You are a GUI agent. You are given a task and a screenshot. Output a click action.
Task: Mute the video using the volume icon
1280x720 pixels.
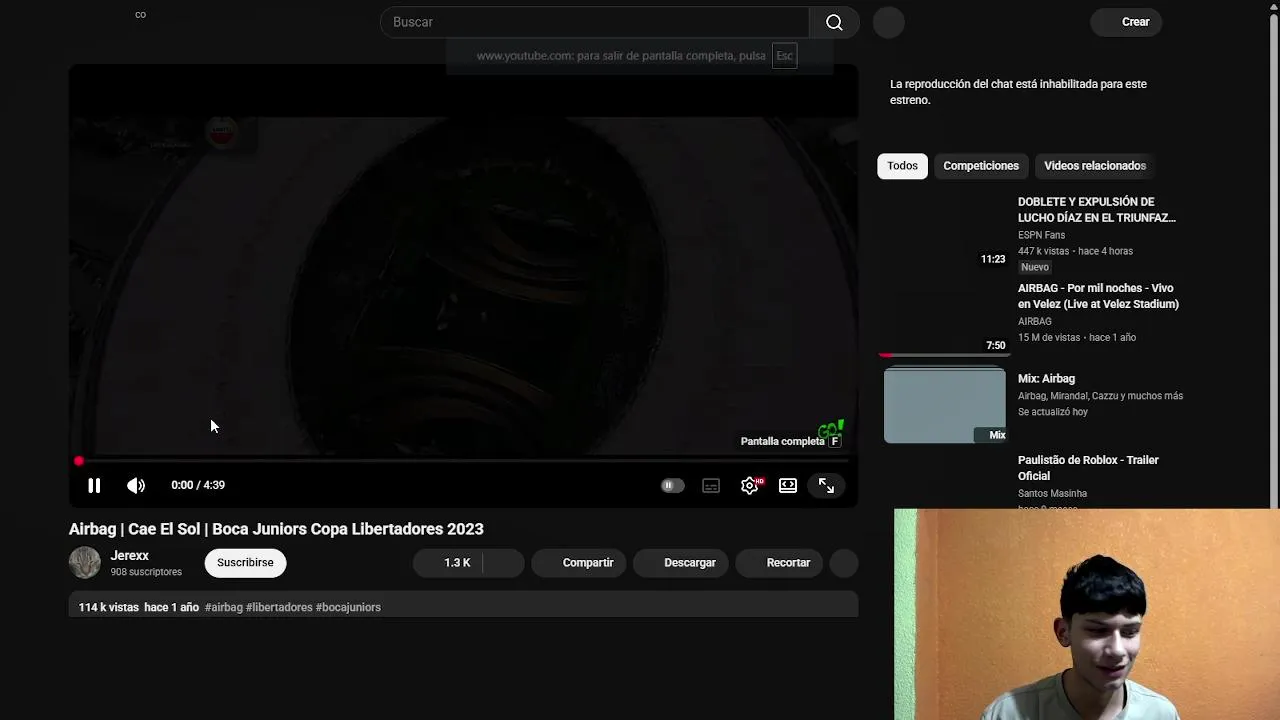136,485
